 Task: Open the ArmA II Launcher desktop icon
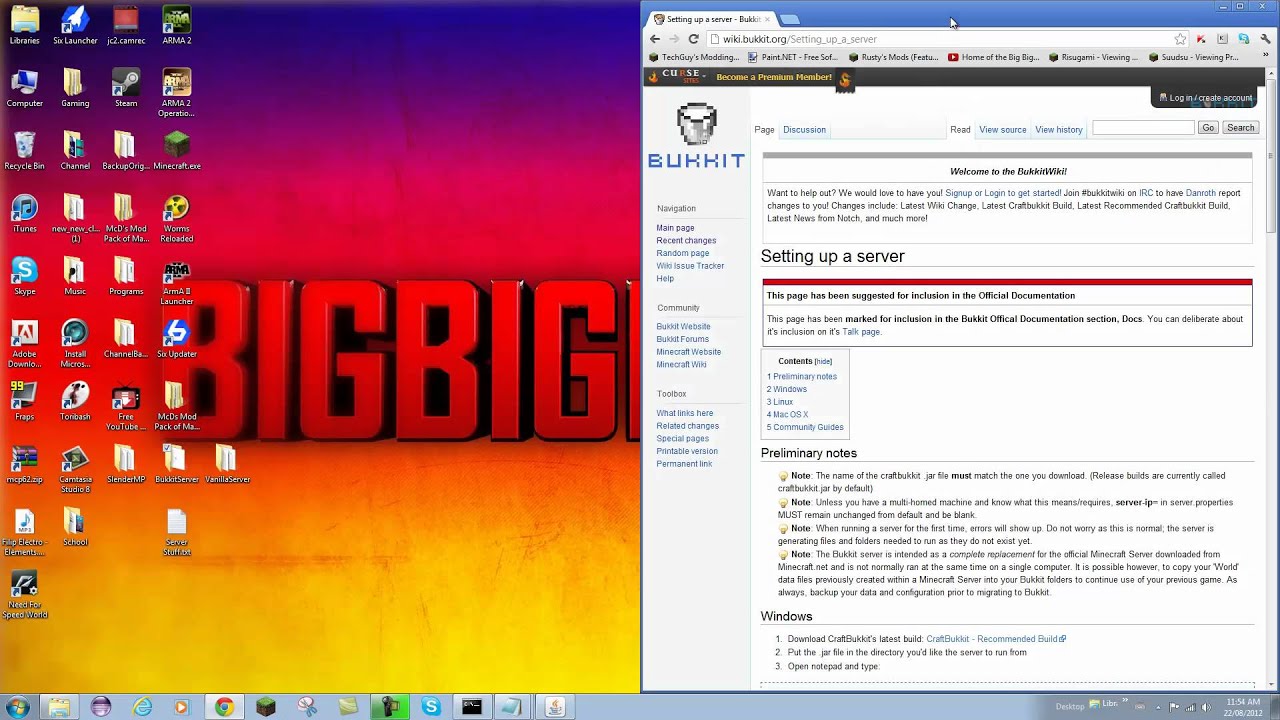tap(176, 282)
